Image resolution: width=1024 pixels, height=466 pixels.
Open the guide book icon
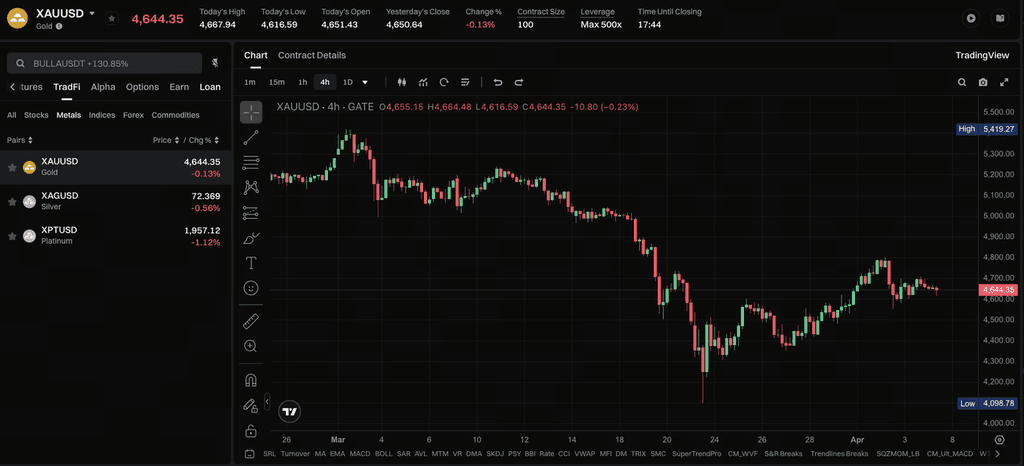pos(1000,18)
